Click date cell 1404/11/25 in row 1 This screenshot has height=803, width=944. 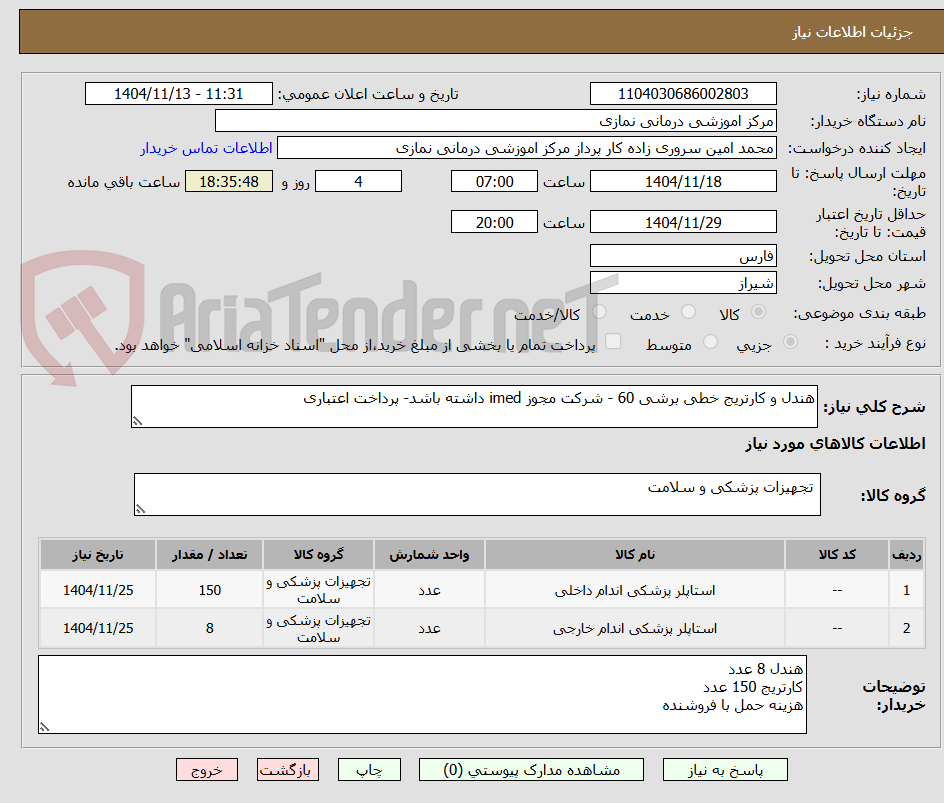pos(98,591)
